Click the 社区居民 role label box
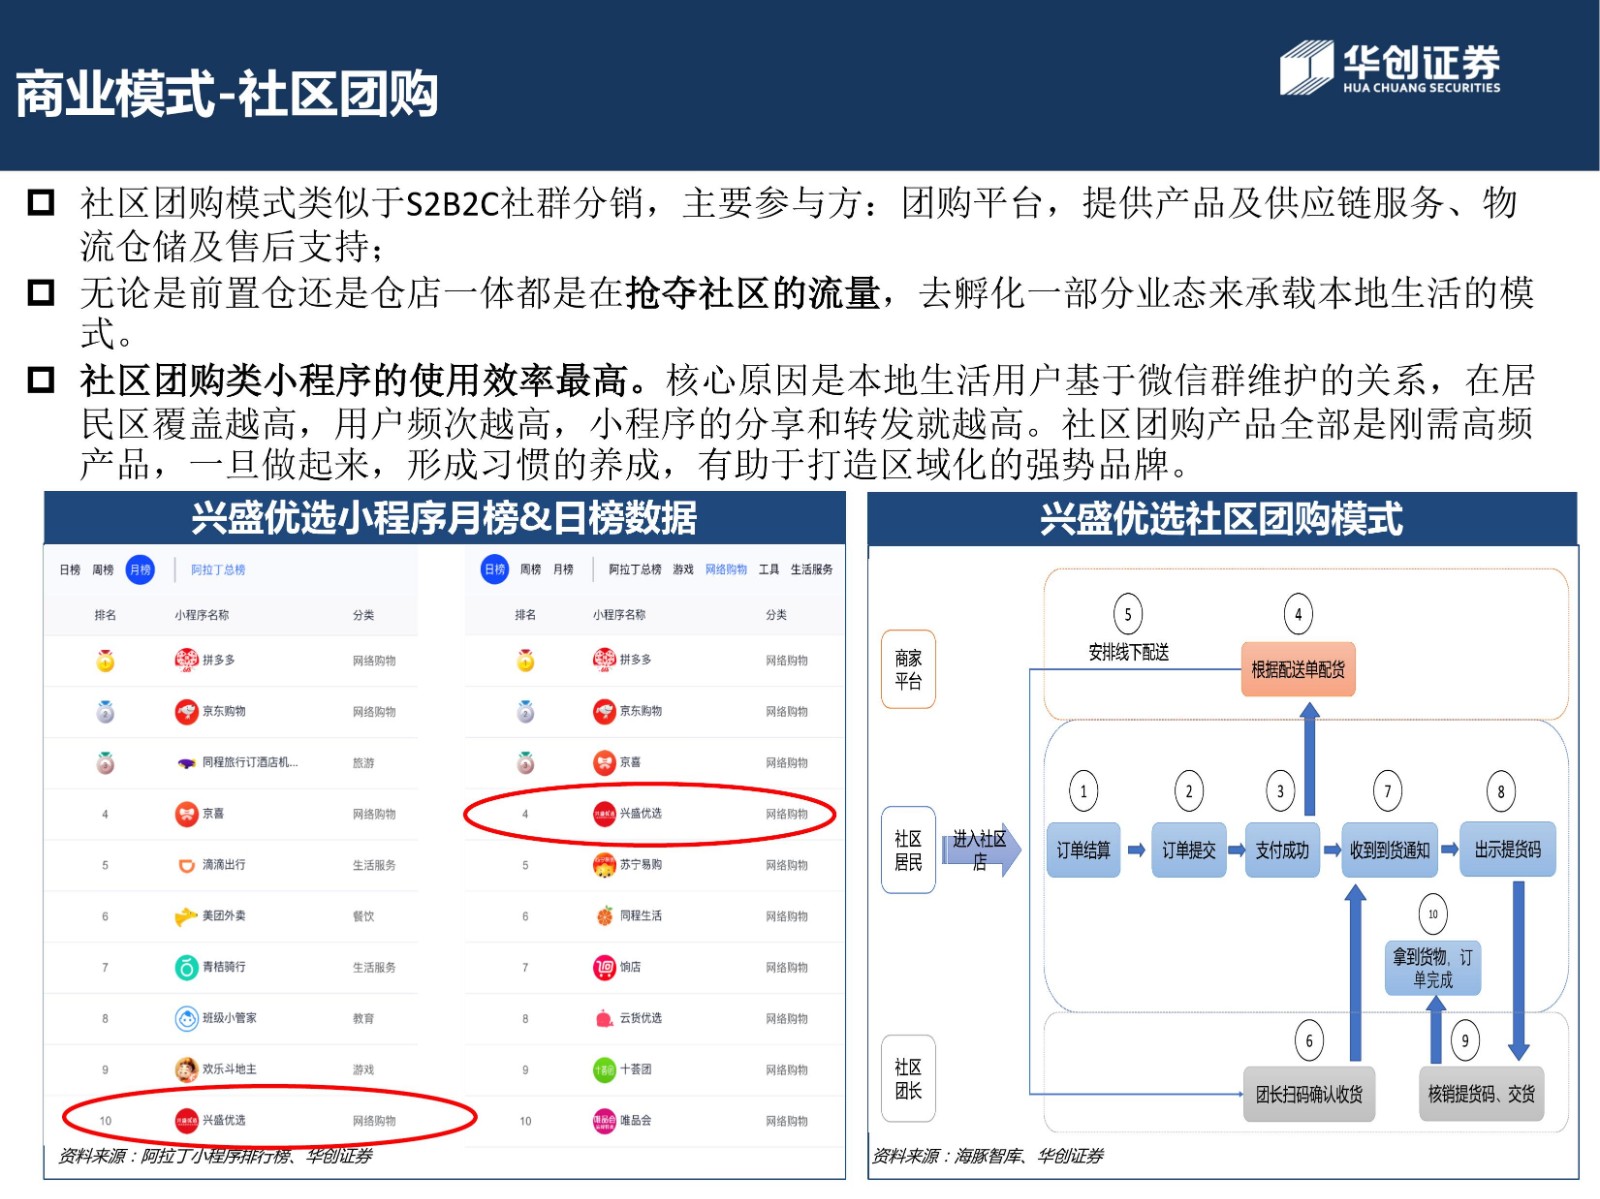 908,850
